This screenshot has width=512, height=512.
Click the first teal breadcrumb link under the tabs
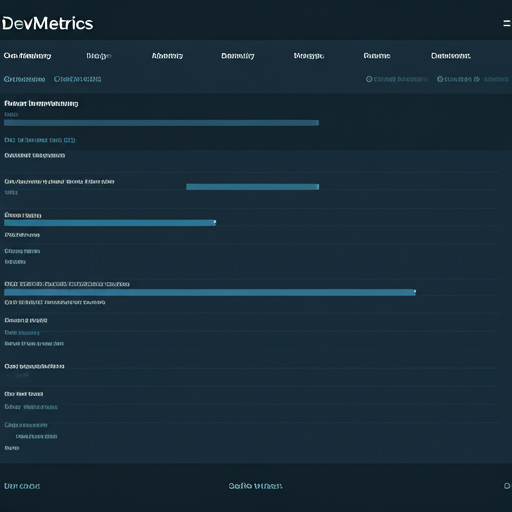pos(24,79)
